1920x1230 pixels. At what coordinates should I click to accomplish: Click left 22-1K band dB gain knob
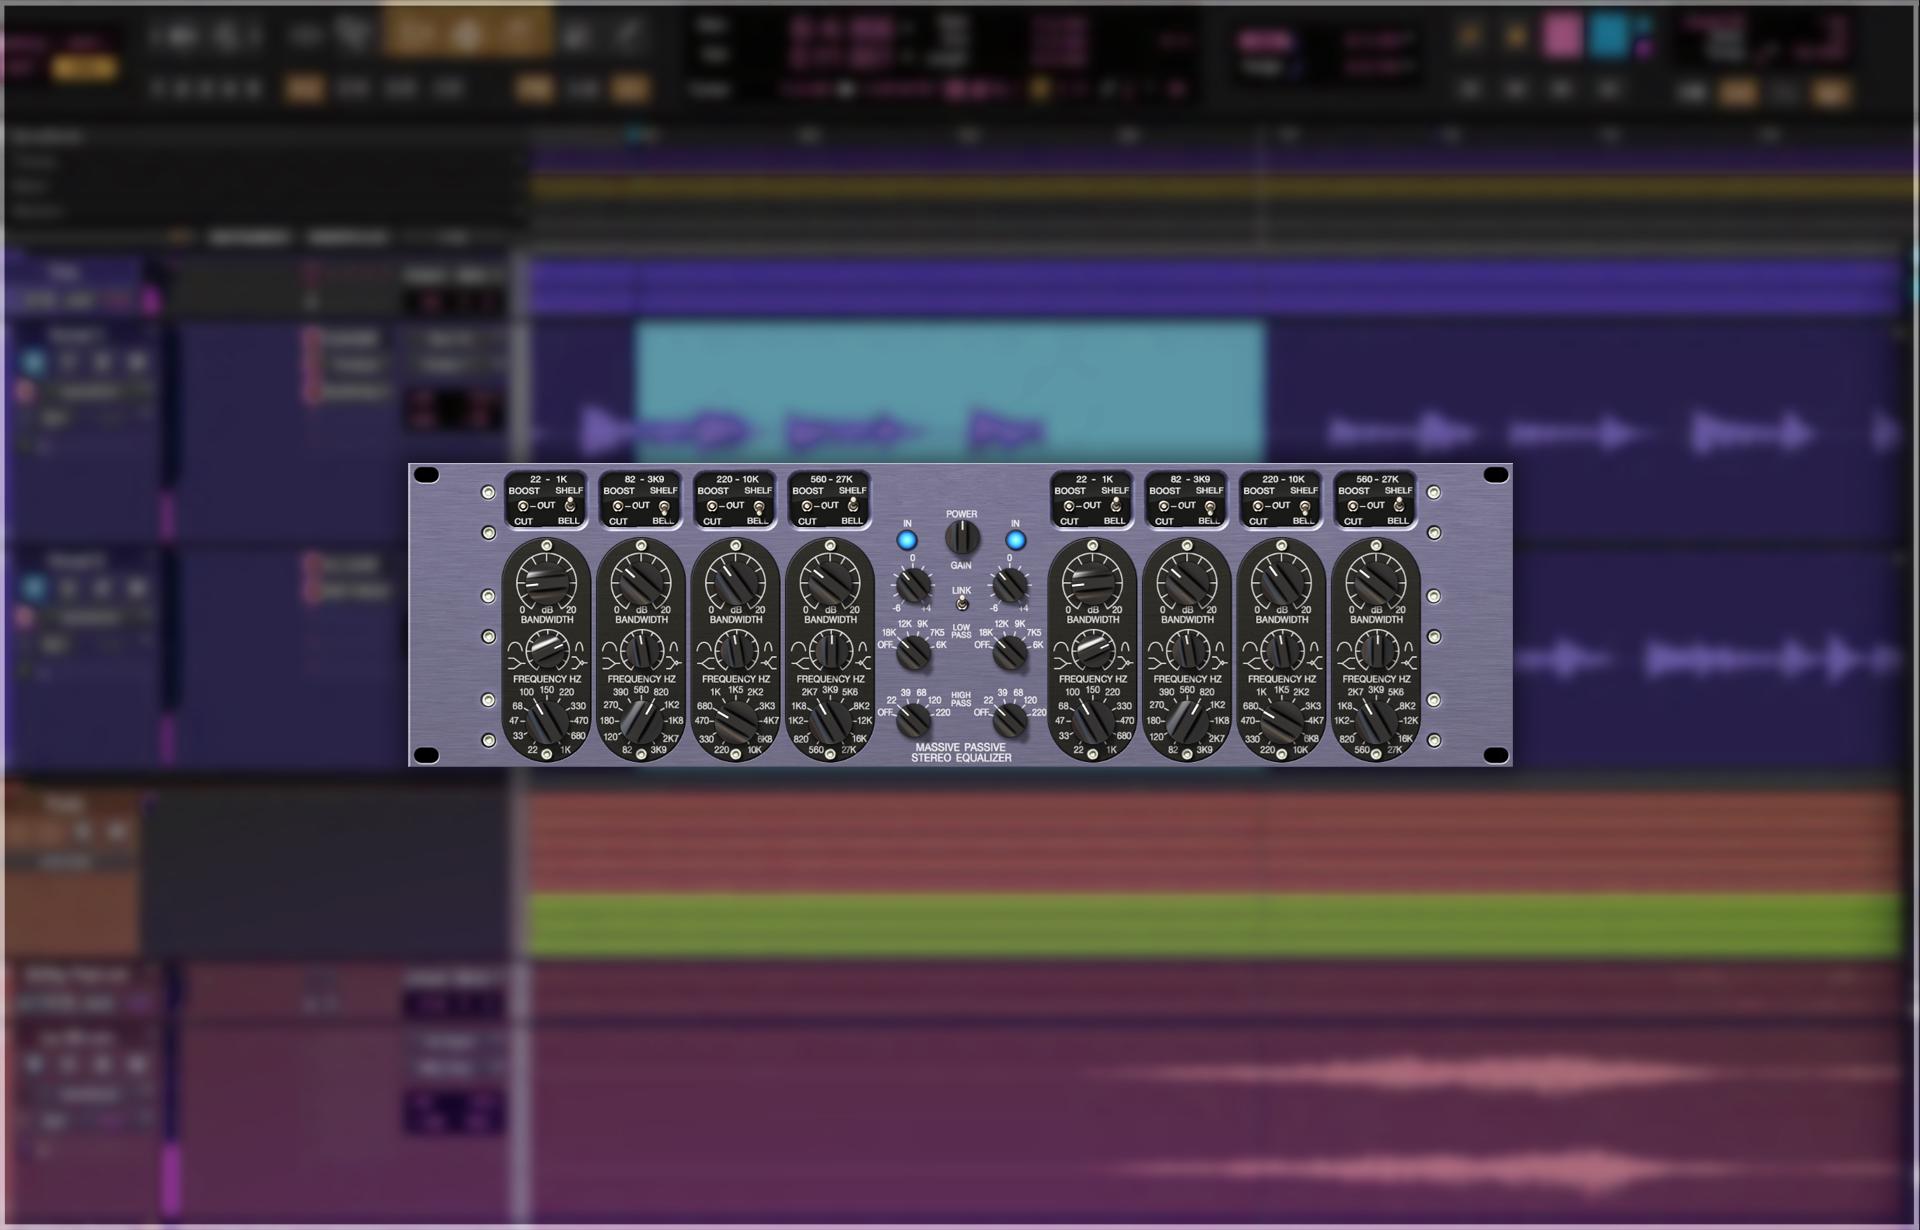coord(546,582)
